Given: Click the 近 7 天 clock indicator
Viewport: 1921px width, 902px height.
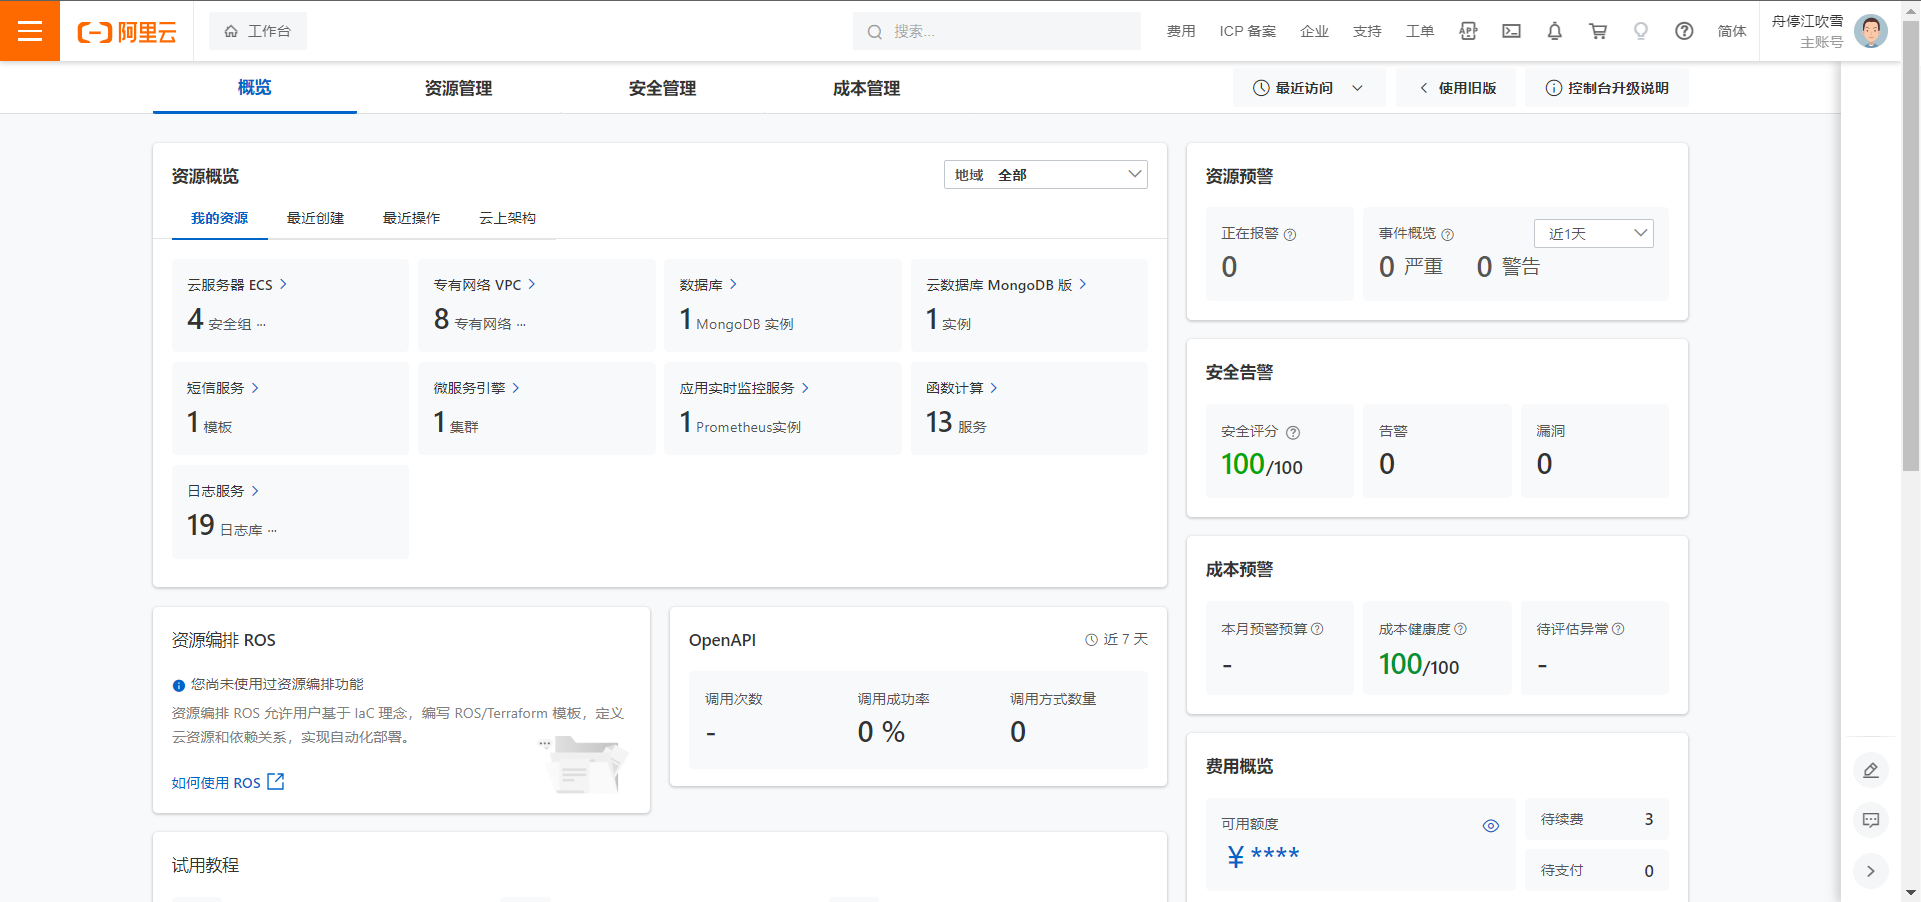Looking at the screenshot, I should pyautogui.click(x=1116, y=639).
